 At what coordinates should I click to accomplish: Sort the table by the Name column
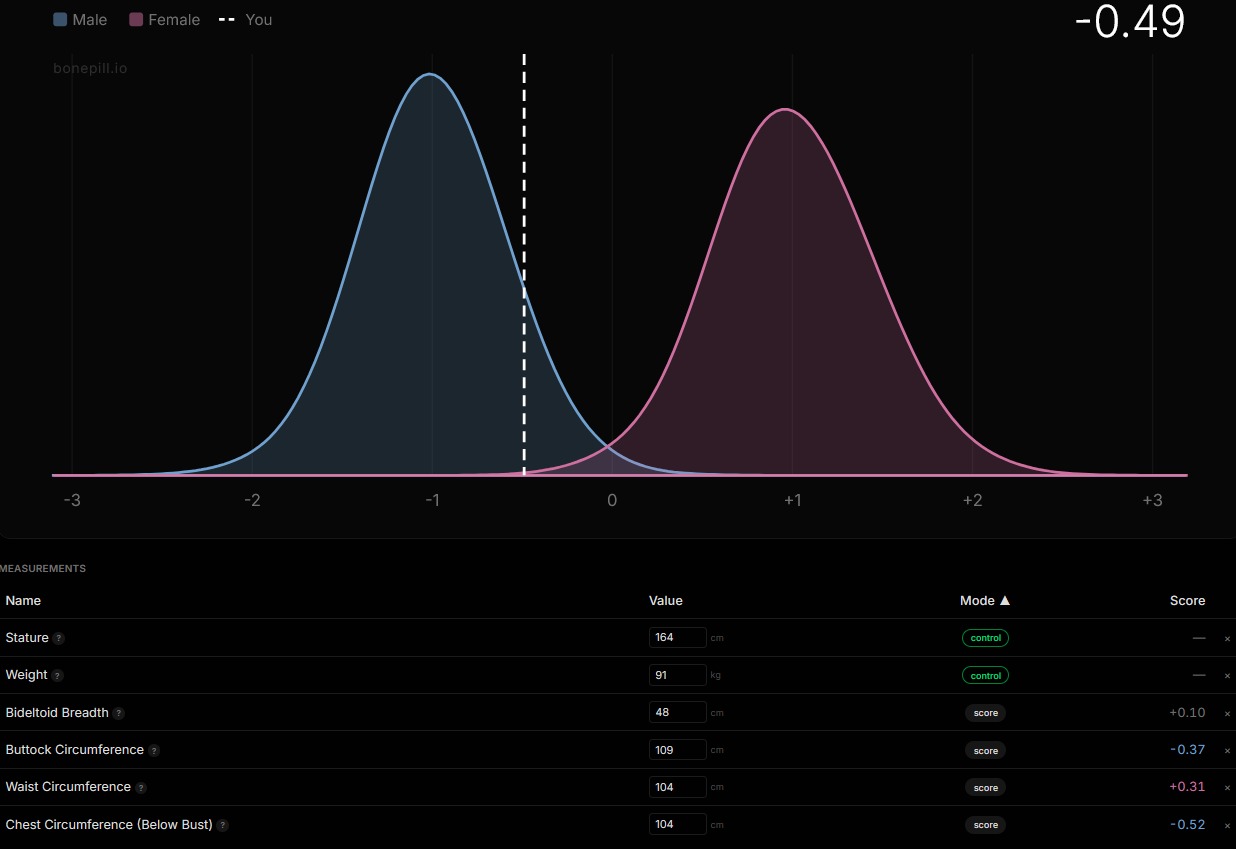[x=23, y=601]
